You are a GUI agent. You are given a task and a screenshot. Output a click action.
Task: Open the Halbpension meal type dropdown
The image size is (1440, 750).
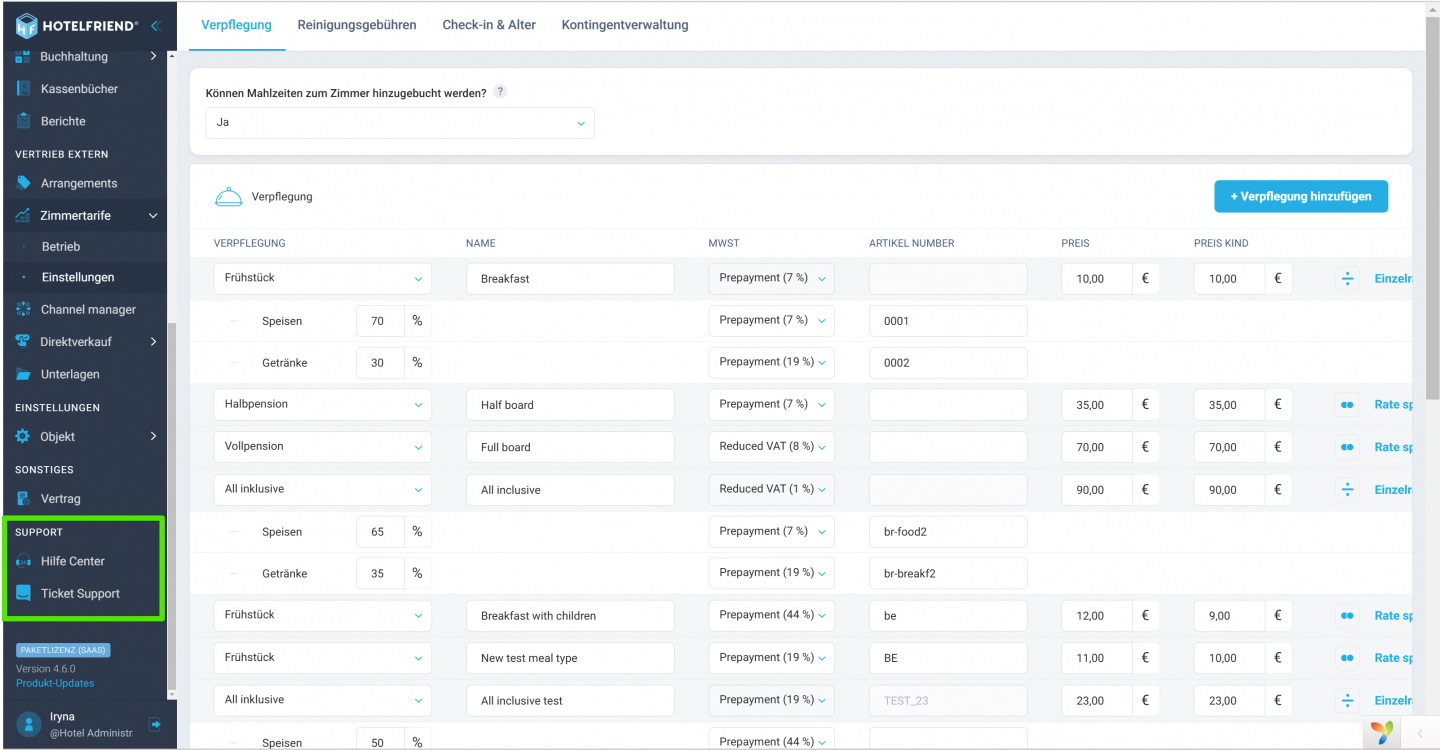point(323,405)
